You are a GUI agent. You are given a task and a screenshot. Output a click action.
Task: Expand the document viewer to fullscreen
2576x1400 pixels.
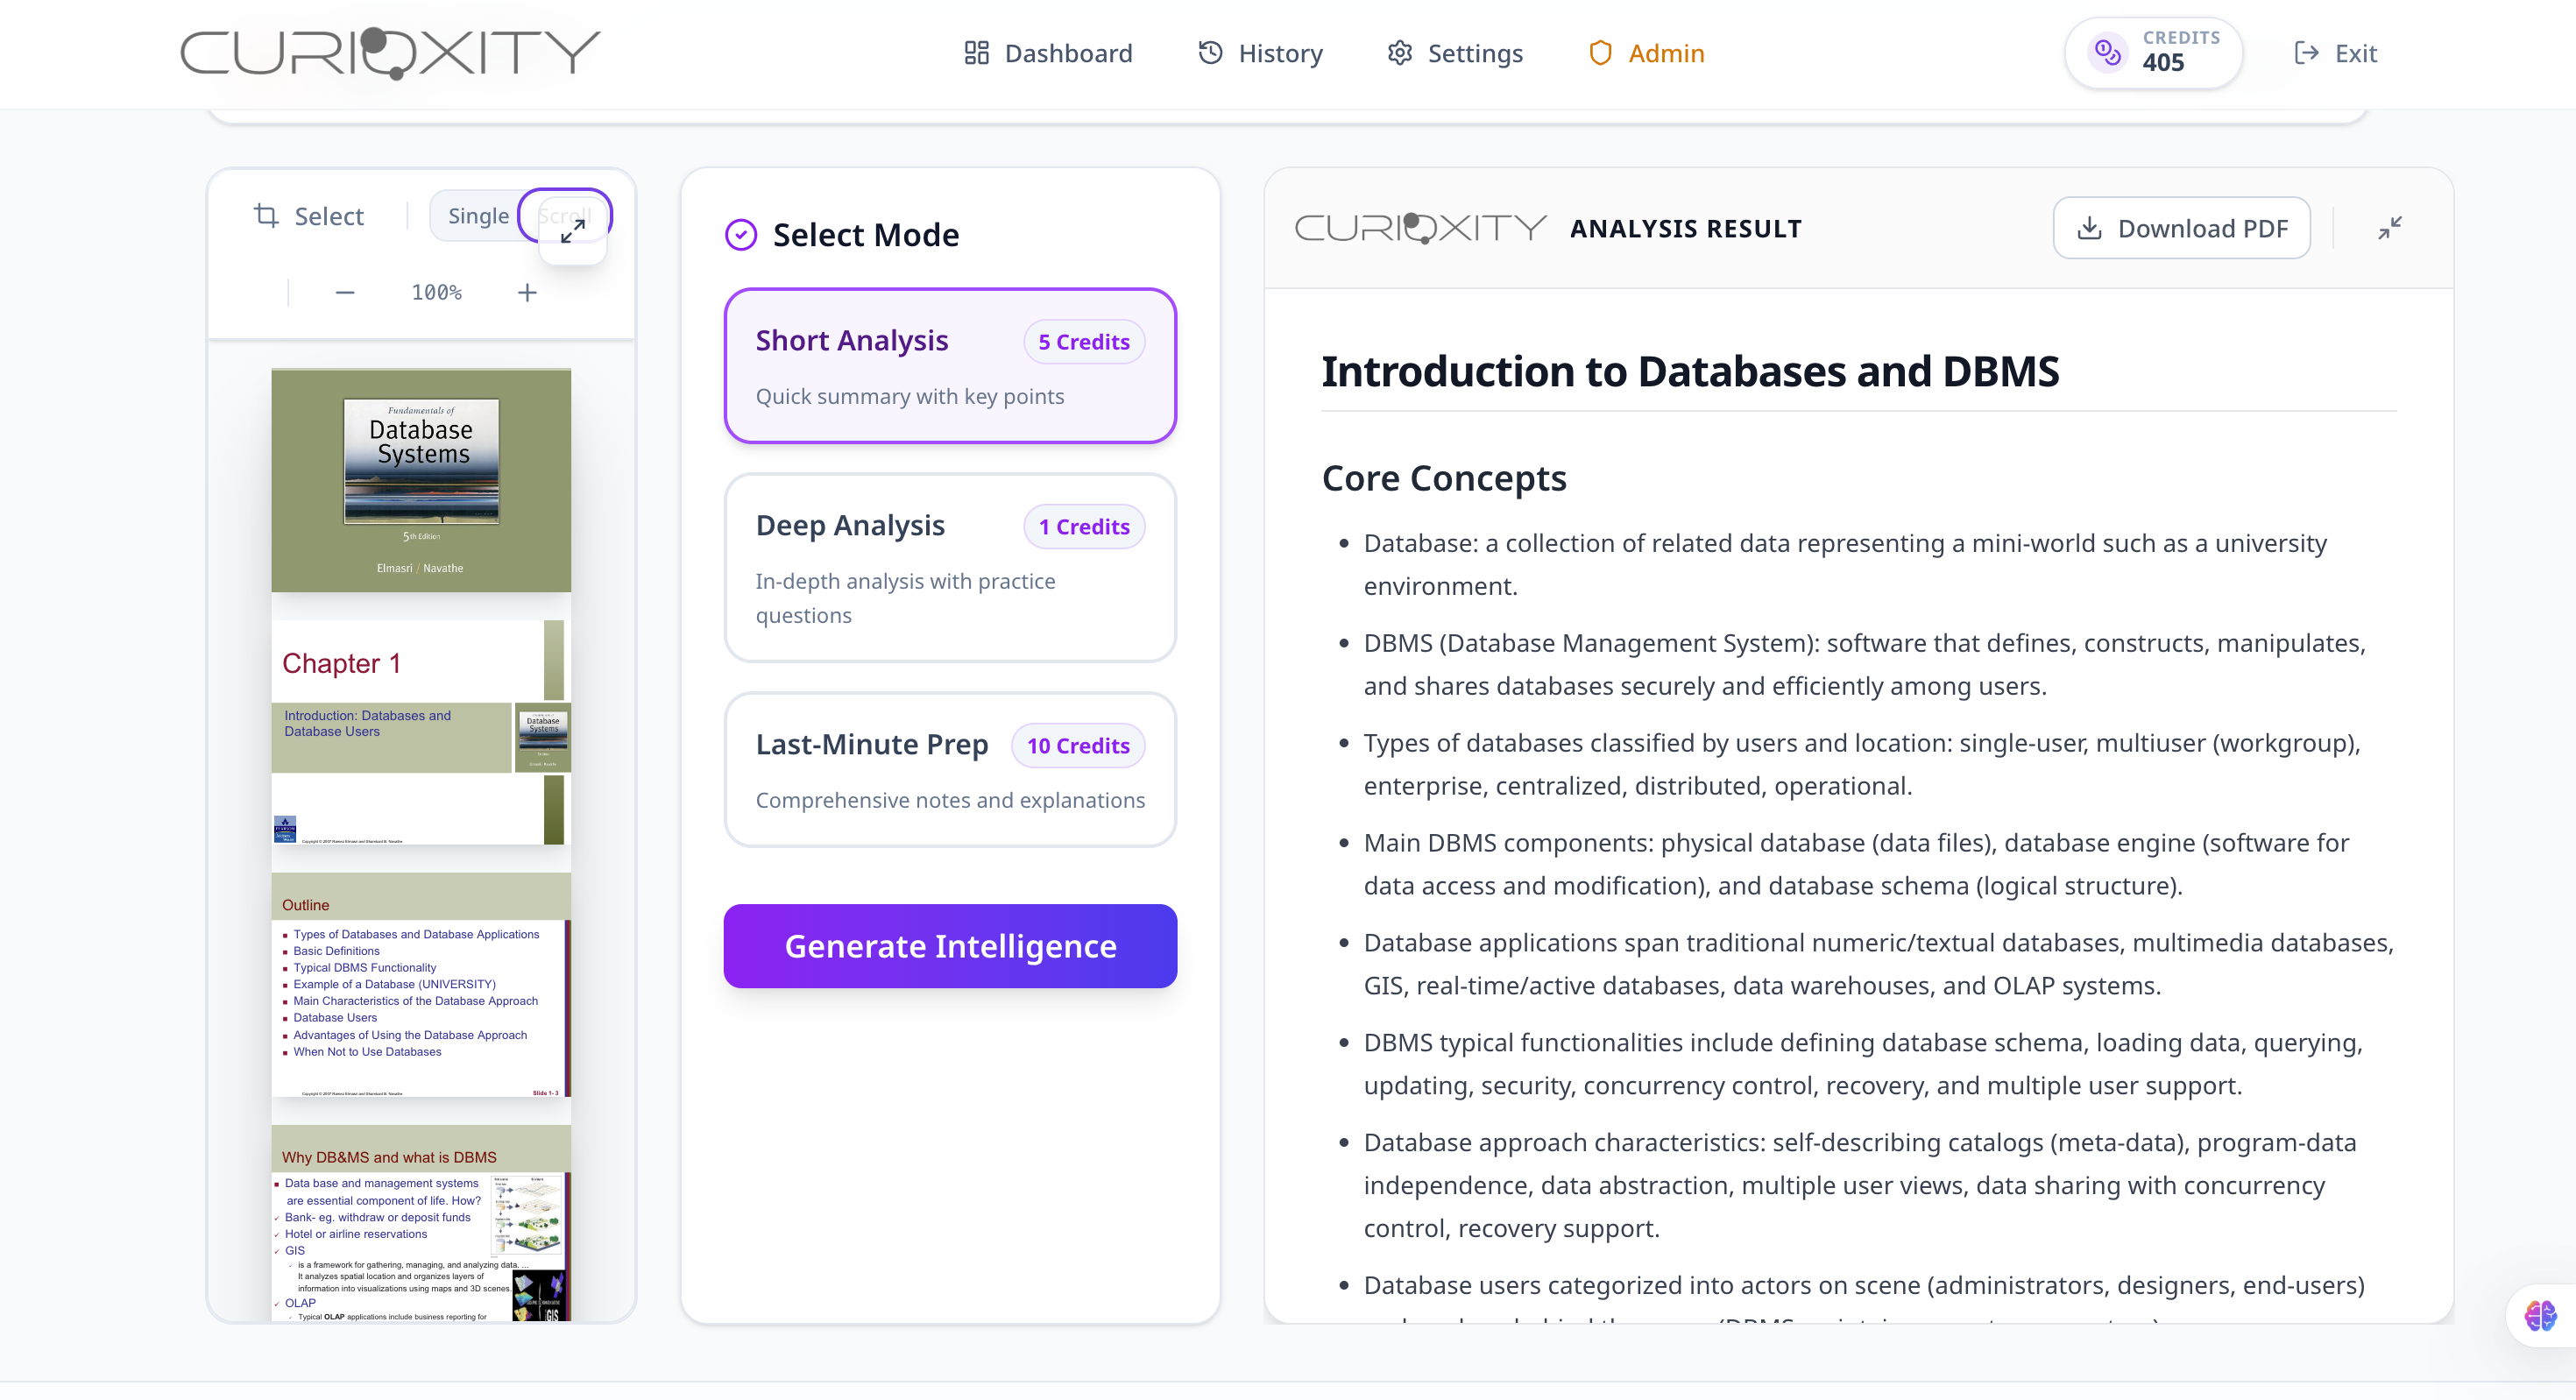tap(572, 232)
